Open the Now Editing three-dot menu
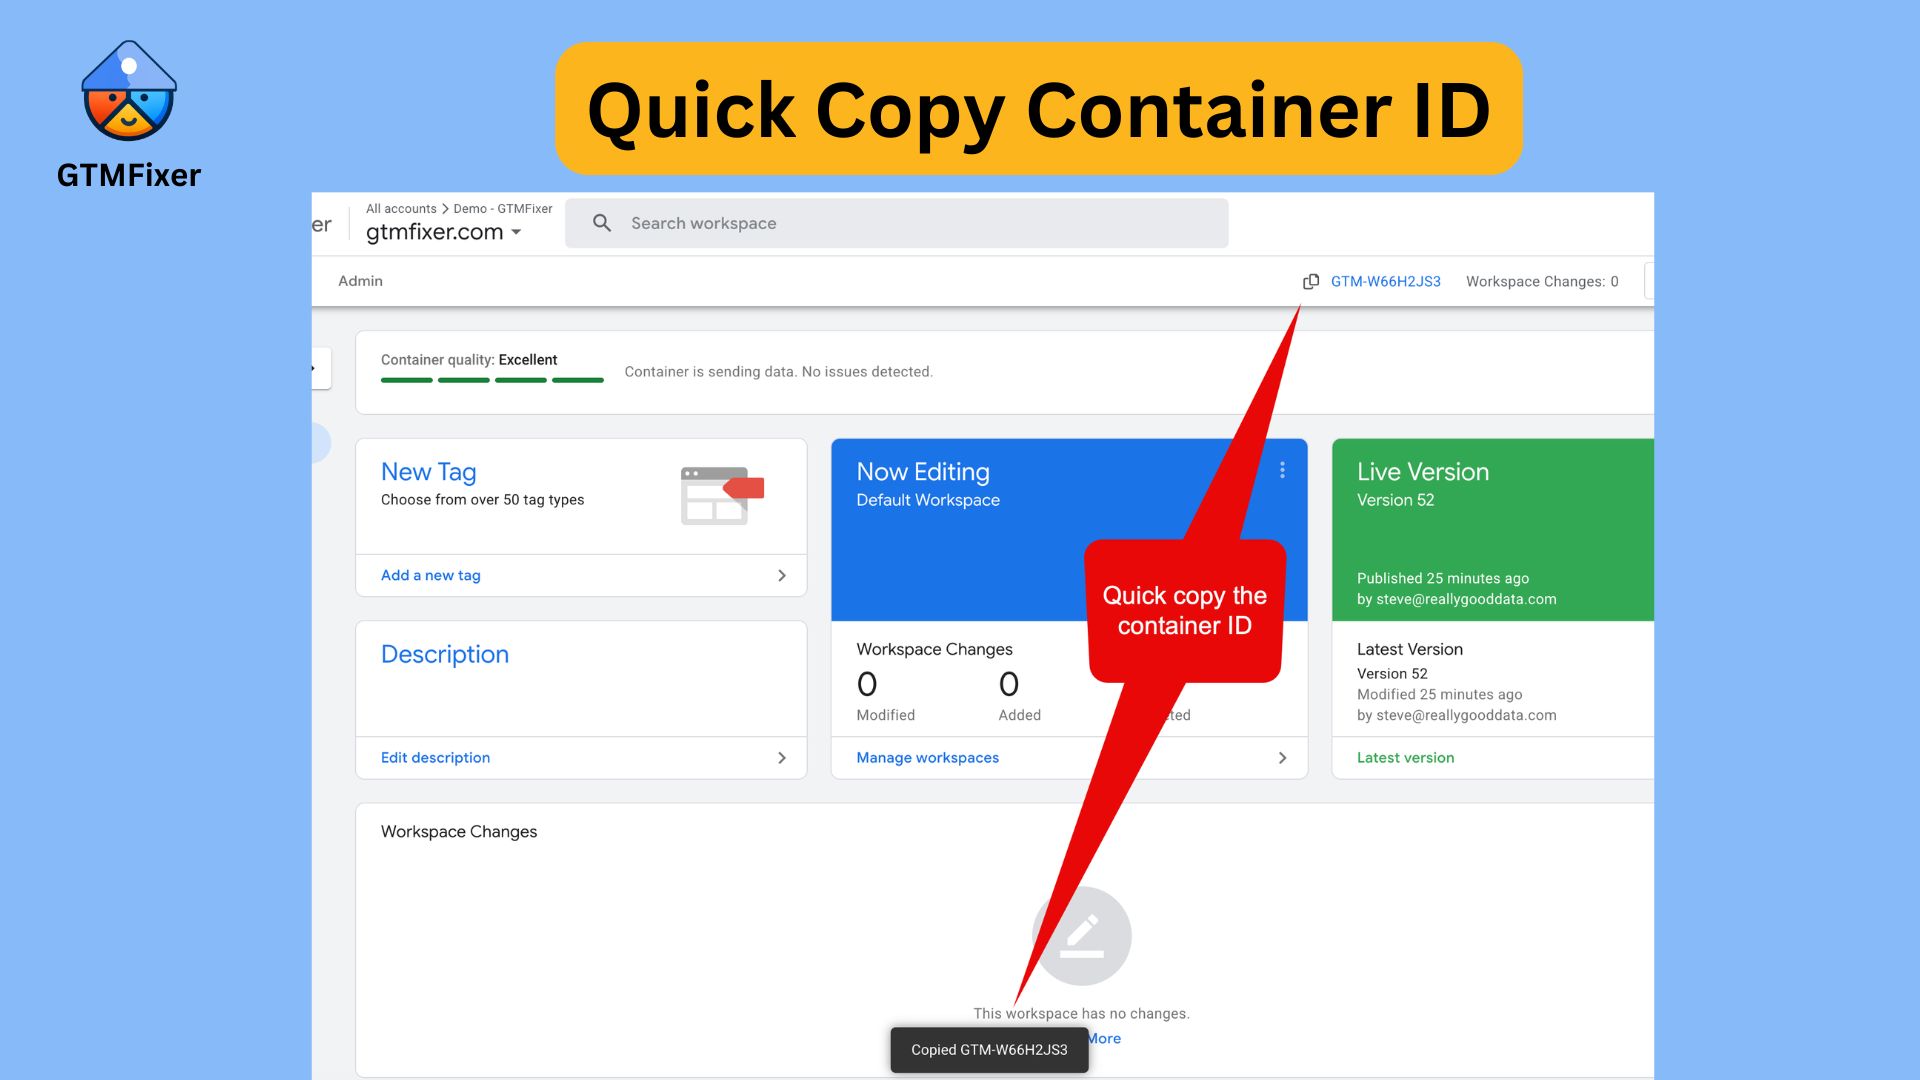Viewport: 1920px width, 1080px height. pyautogui.click(x=1282, y=470)
